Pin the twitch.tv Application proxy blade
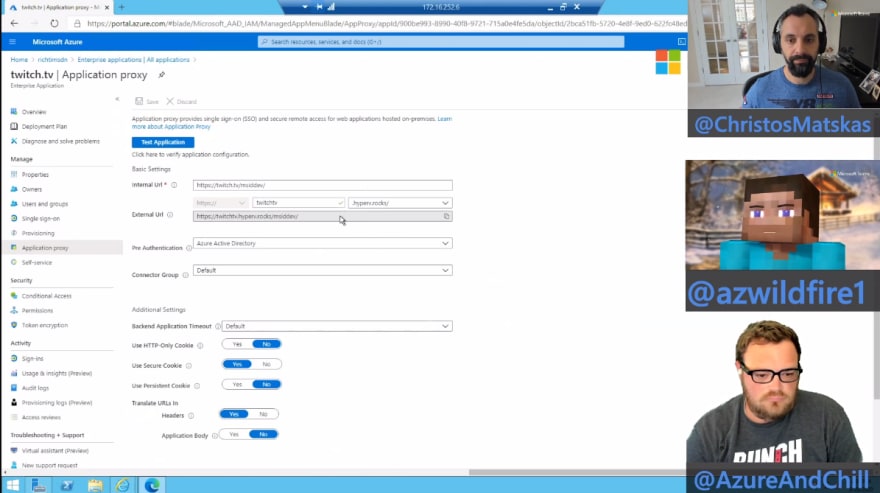The image size is (880, 493). click(162, 75)
